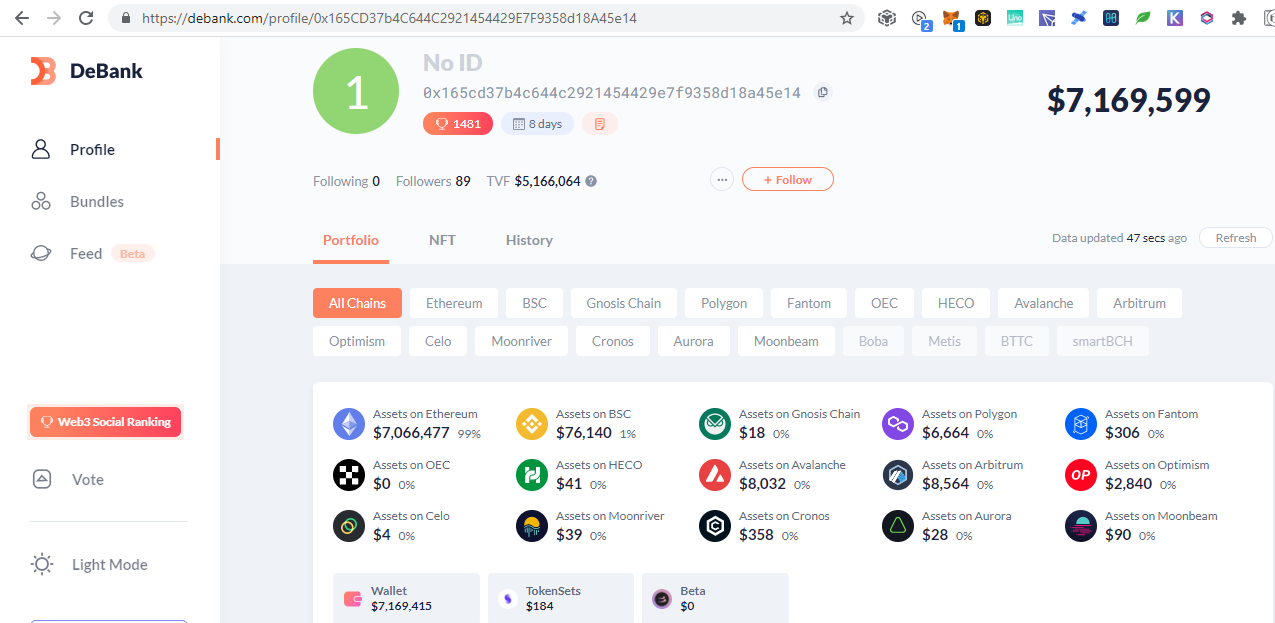Click the Followers 89 count
1275x623 pixels.
point(433,182)
